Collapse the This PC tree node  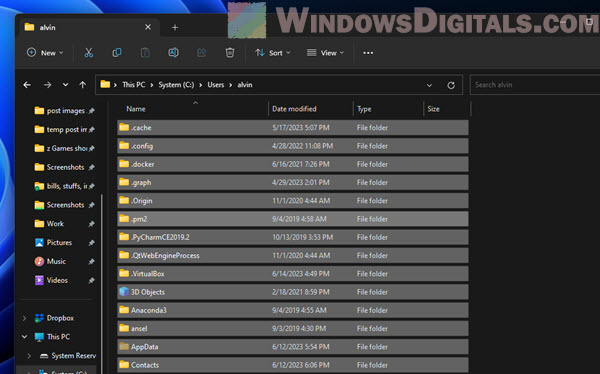pyautogui.click(x=24, y=337)
